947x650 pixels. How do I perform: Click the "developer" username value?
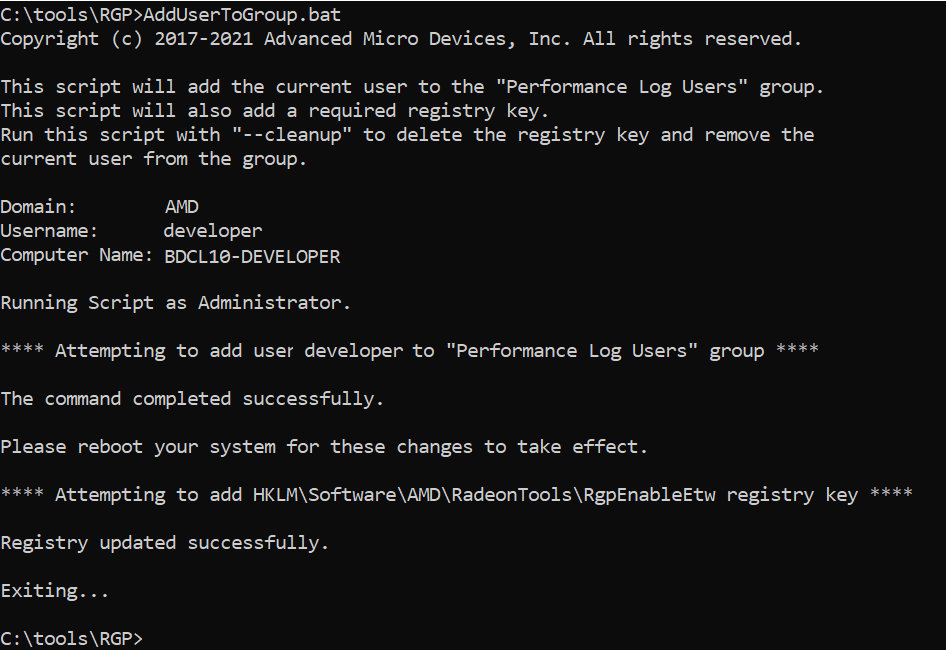(x=213, y=231)
